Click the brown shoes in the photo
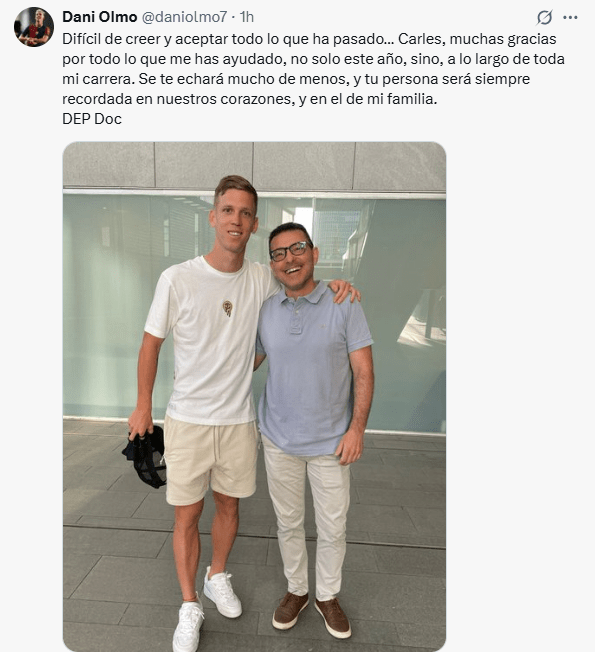 coord(311,616)
